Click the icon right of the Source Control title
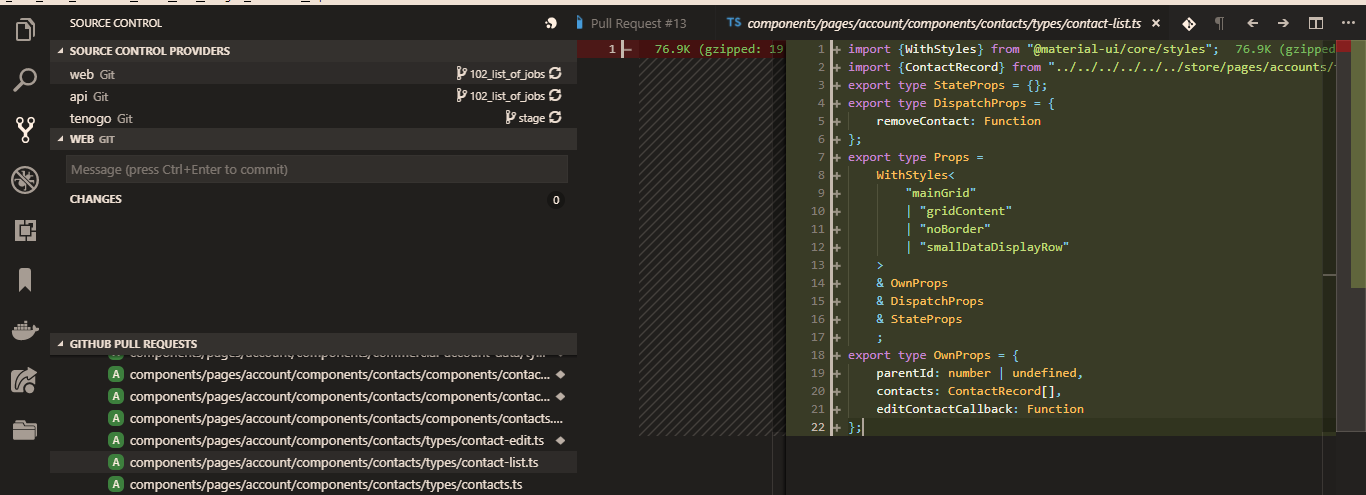The image size is (1366, 495). click(x=550, y=23)
